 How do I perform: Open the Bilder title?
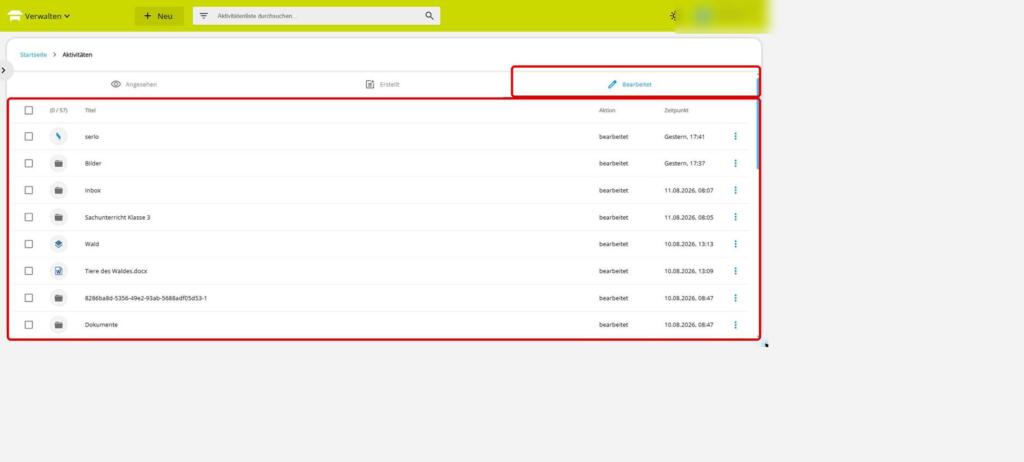click(93, 163)
